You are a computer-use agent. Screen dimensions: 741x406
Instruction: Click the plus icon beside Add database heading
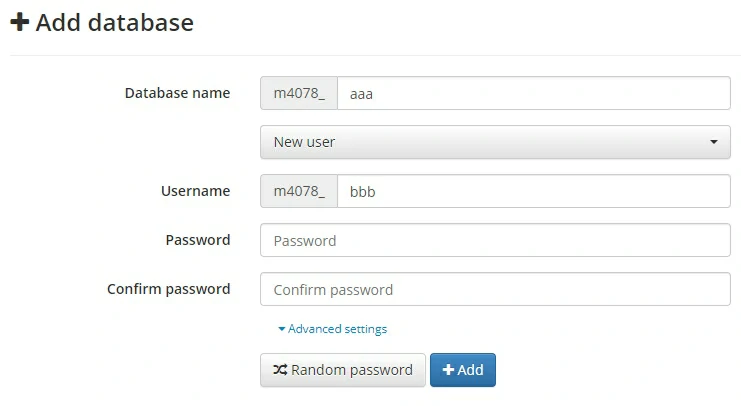20,22
